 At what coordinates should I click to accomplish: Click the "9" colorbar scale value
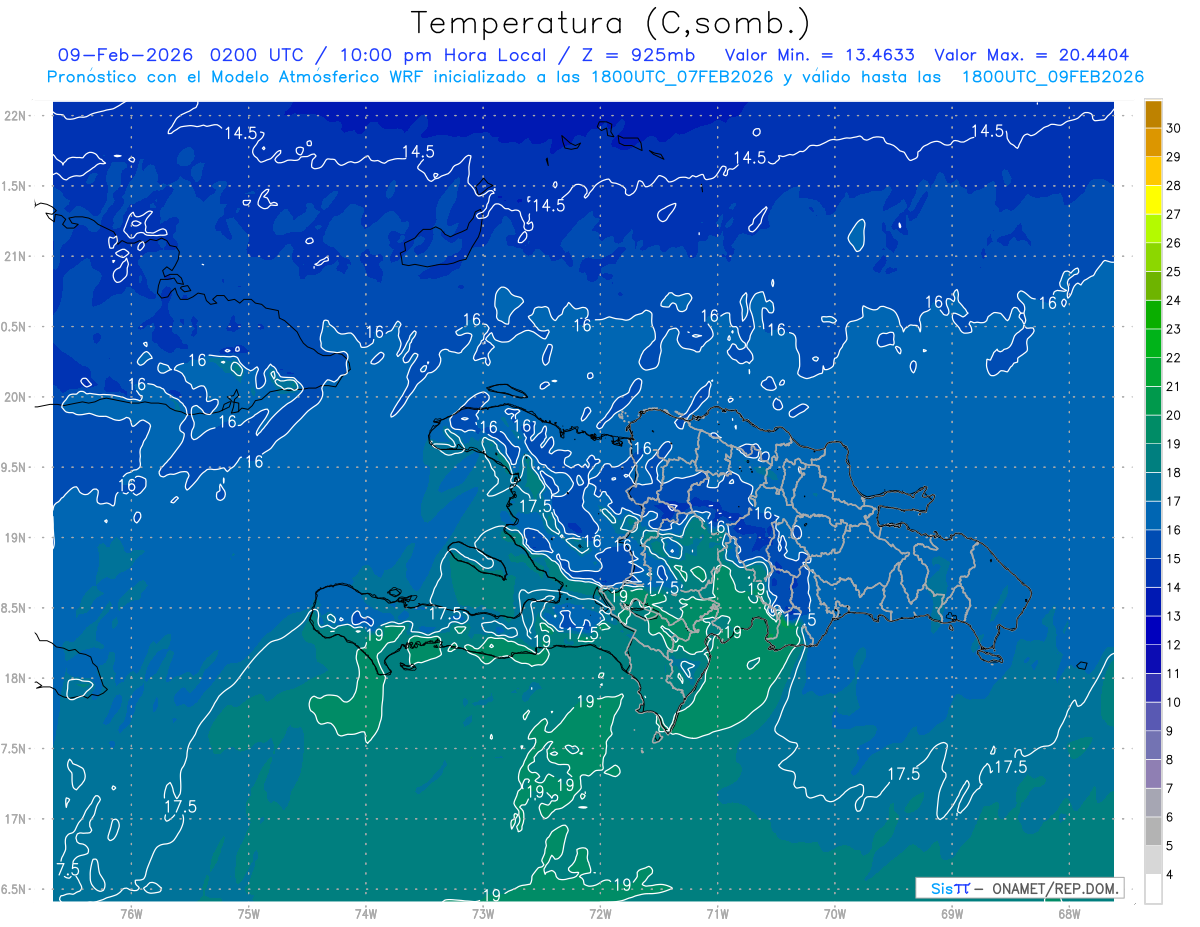coord(1170,731)
